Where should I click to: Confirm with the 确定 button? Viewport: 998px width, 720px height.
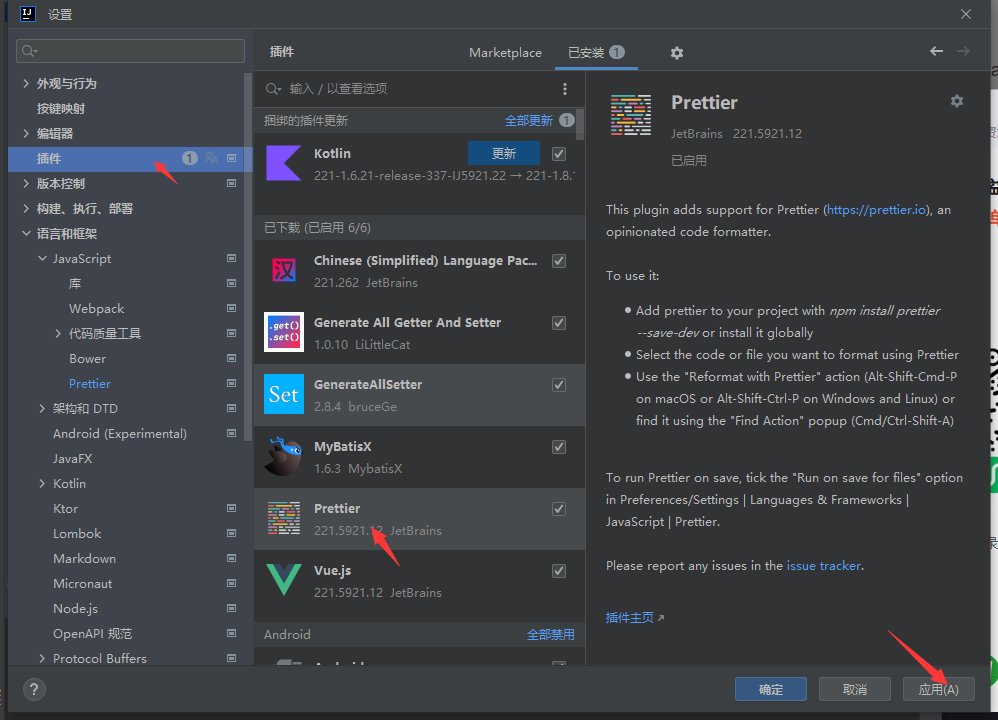pyautogui.click(x=771, y=689)
